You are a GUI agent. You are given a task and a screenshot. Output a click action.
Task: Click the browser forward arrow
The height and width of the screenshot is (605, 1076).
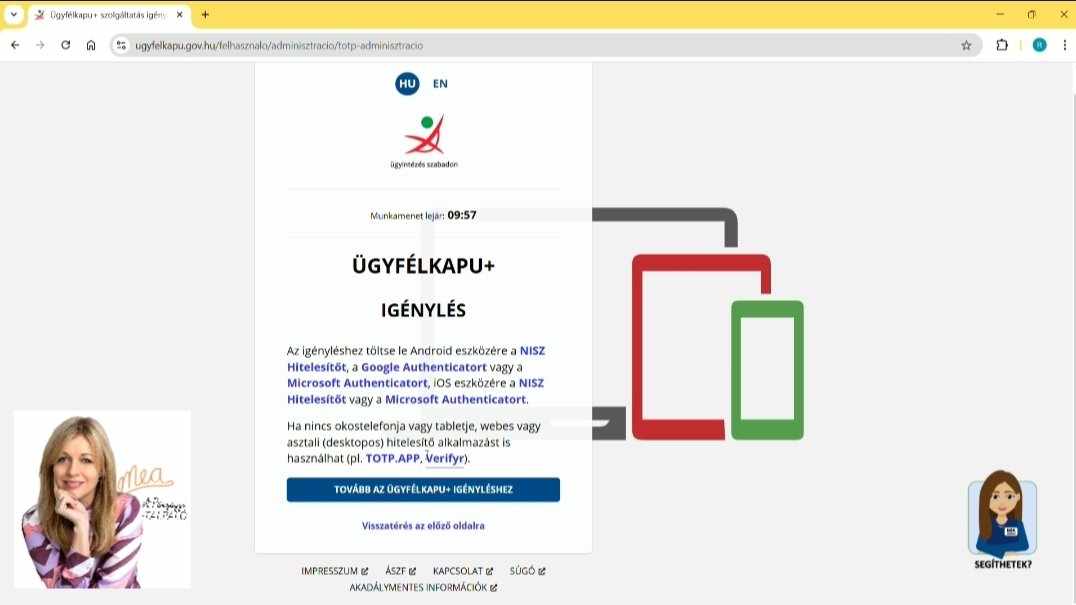coord(40,45)
